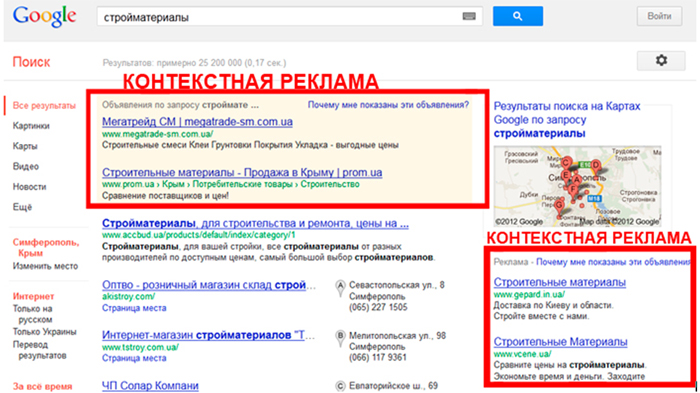Click the Google logo
The image size is (700, 393).
44,17
